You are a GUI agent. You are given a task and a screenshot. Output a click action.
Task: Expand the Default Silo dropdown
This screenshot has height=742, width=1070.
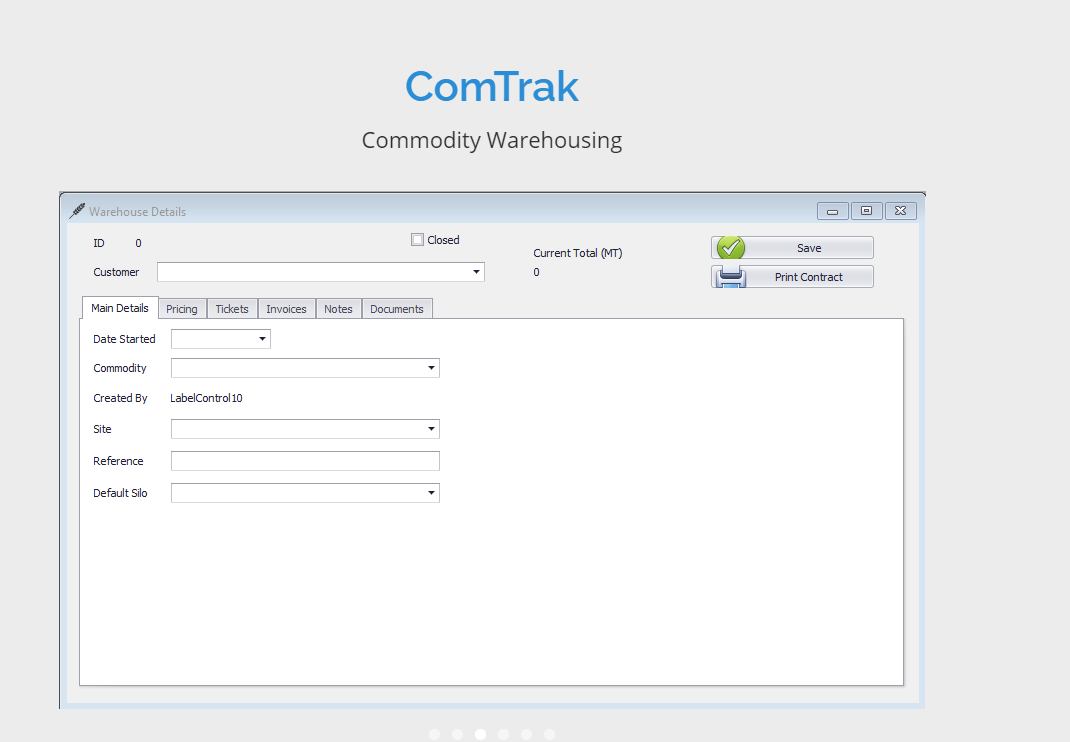point(431,493)
